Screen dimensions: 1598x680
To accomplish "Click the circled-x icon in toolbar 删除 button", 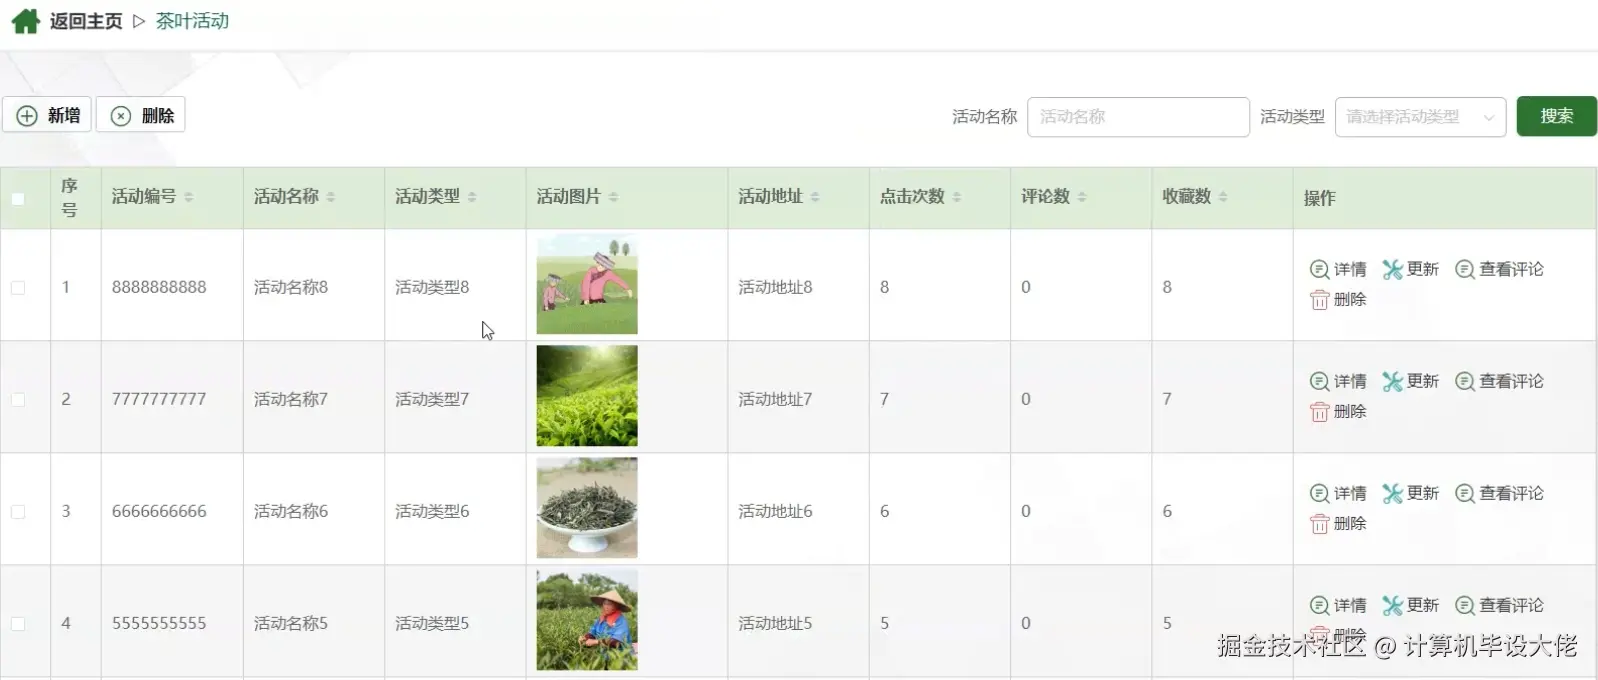I will point(121,116).
